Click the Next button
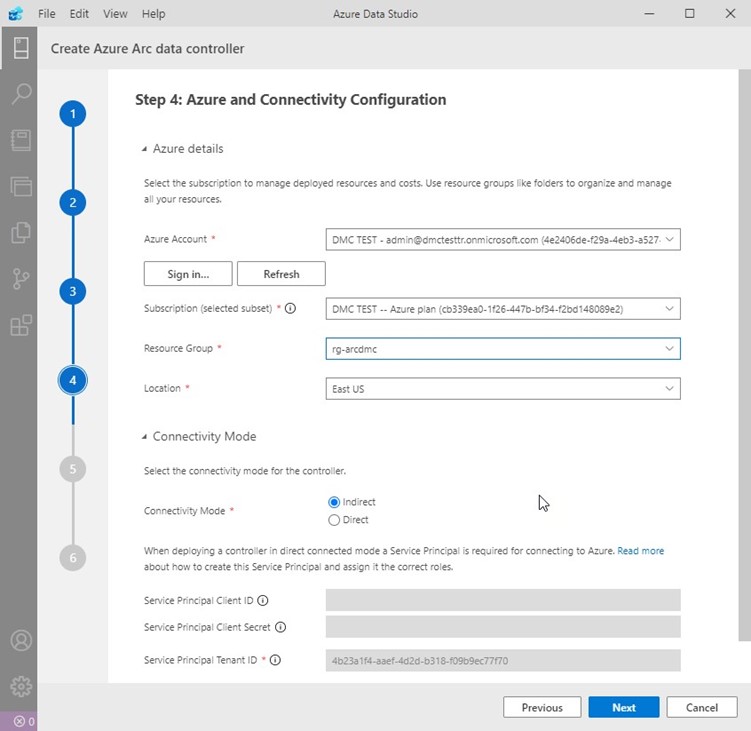The width and height of the screenshot is (751, 731). pyautogui.click(x=624, y=708)
